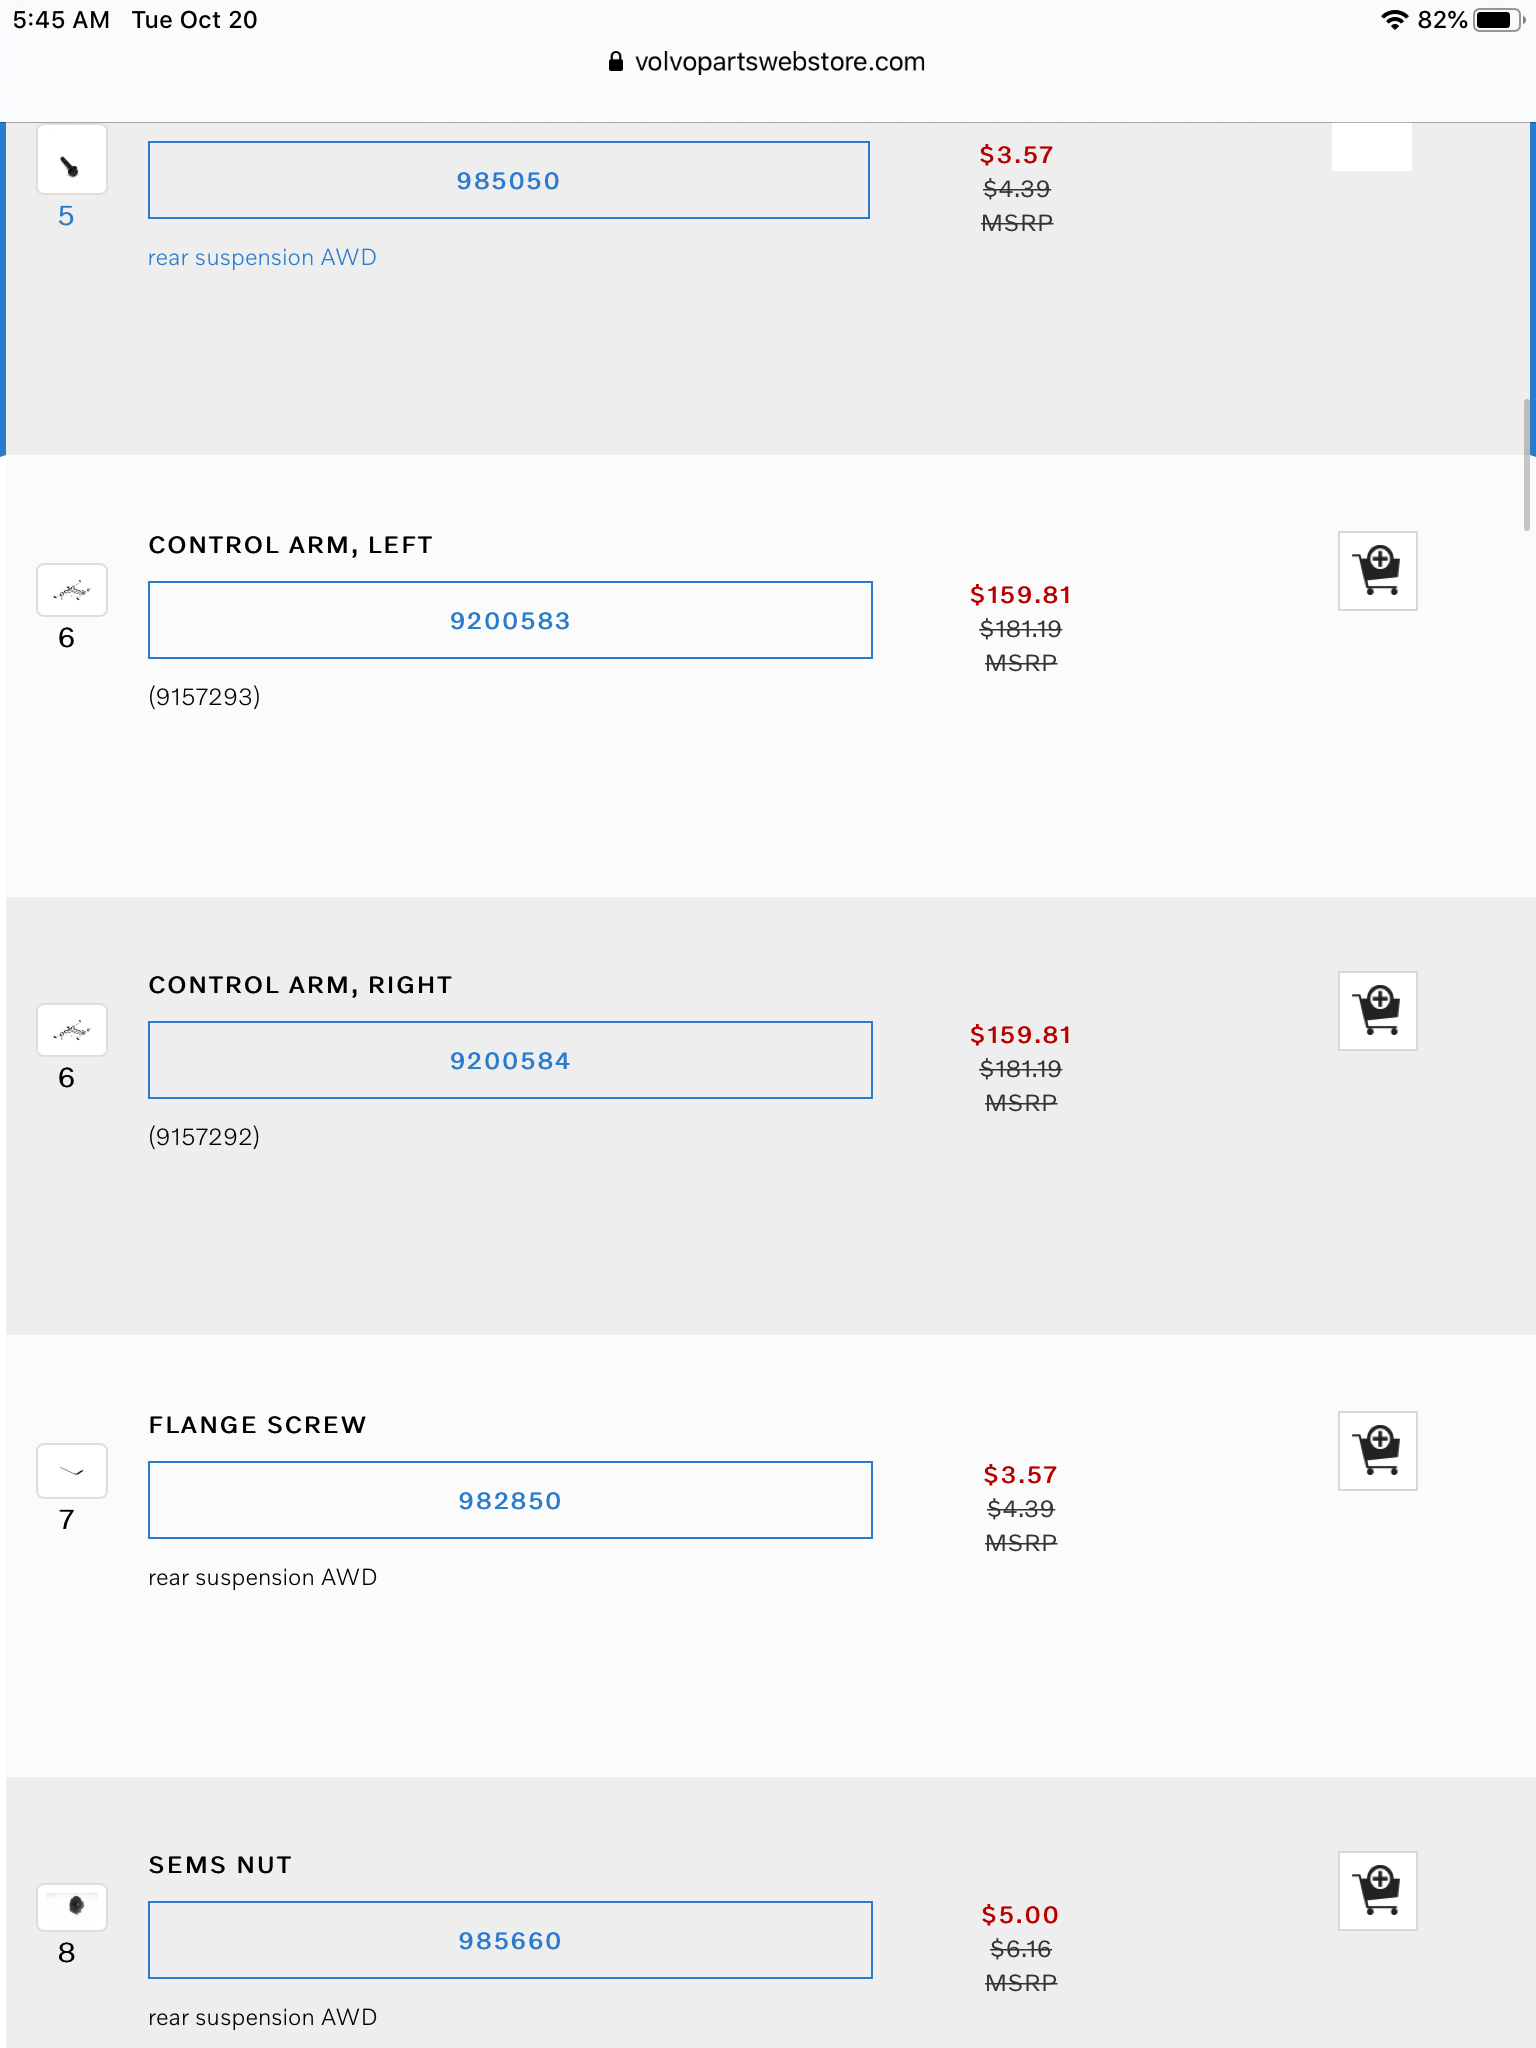The height and width of the screenshot is (2048, 1536).
Task: Click the right control arm thumbnail
Action: click(x=72, y=1030)
